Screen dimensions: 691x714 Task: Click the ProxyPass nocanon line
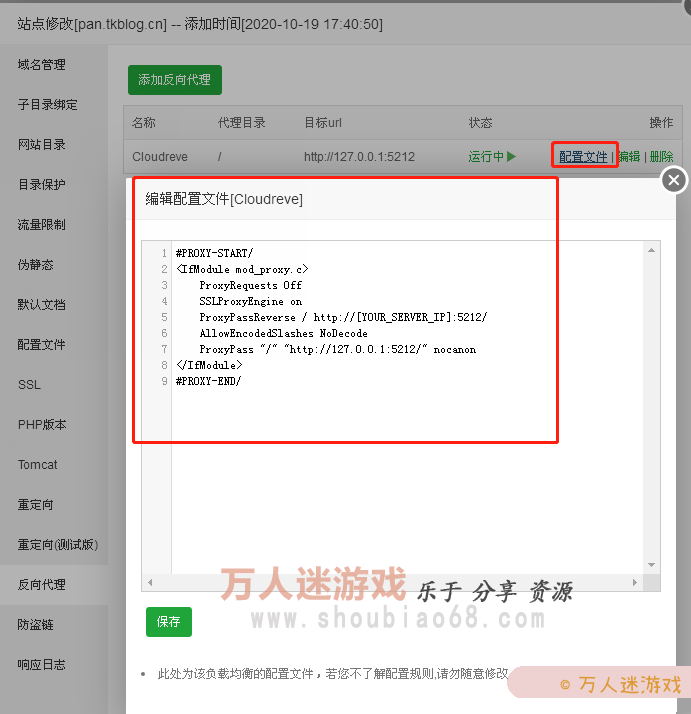pyautogui.click(x=338, y=349)
